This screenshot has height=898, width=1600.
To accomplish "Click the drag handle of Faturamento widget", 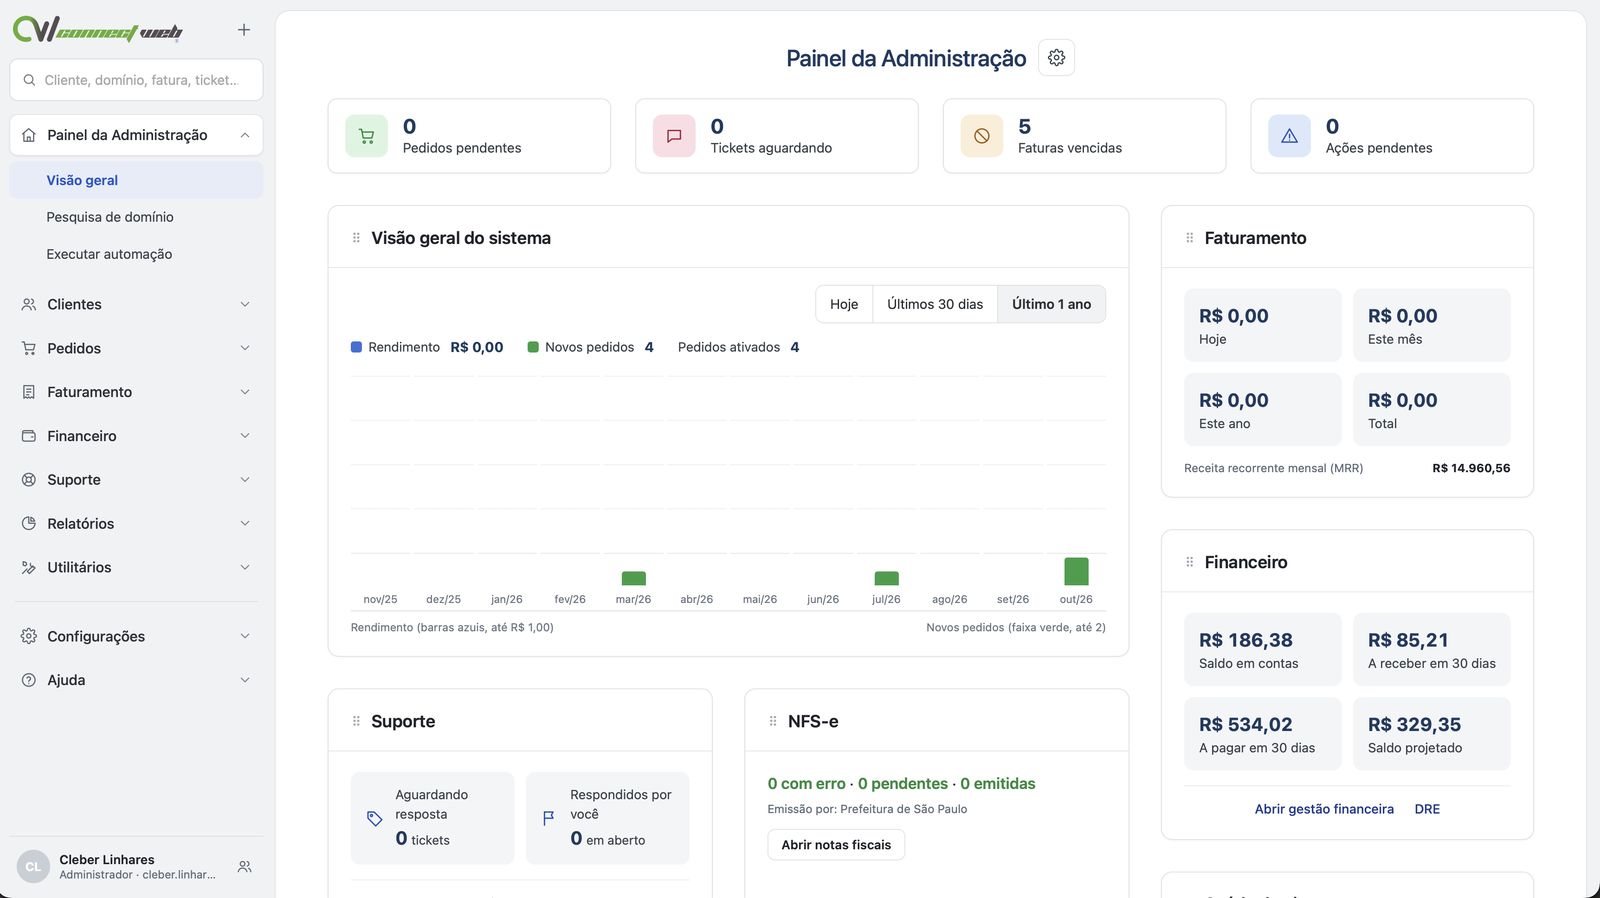I will coord(1189,238).
